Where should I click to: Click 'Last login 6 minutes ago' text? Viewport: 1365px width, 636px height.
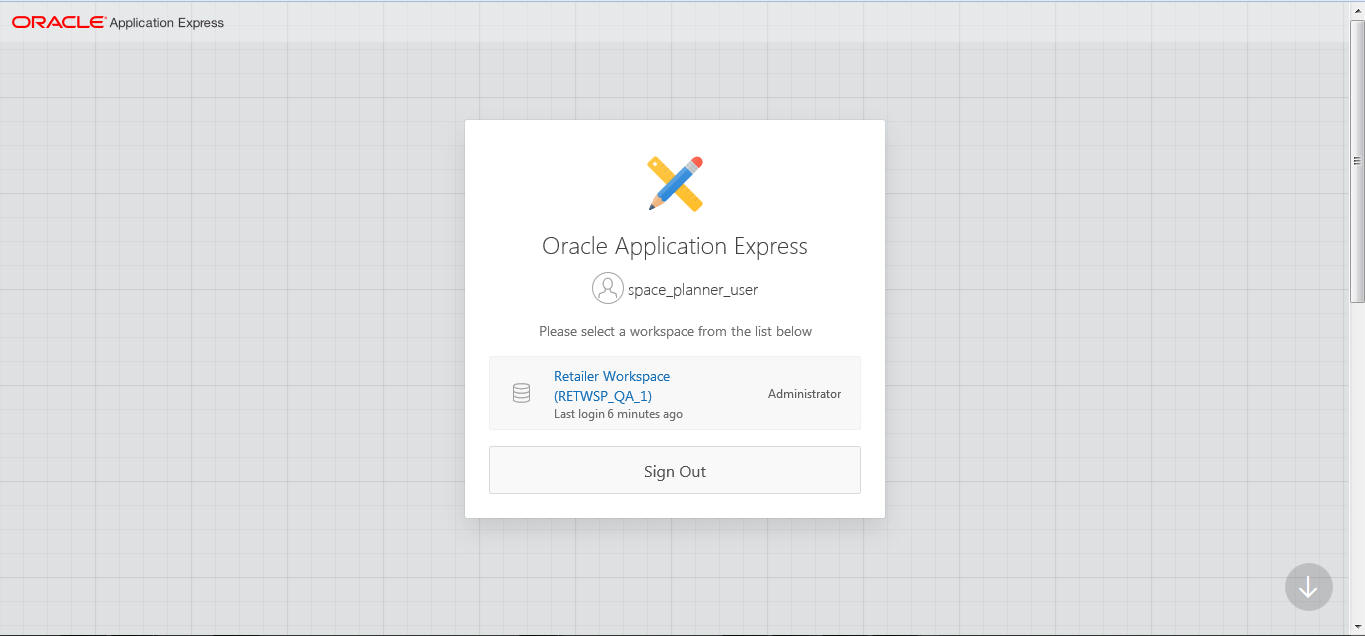618,414
